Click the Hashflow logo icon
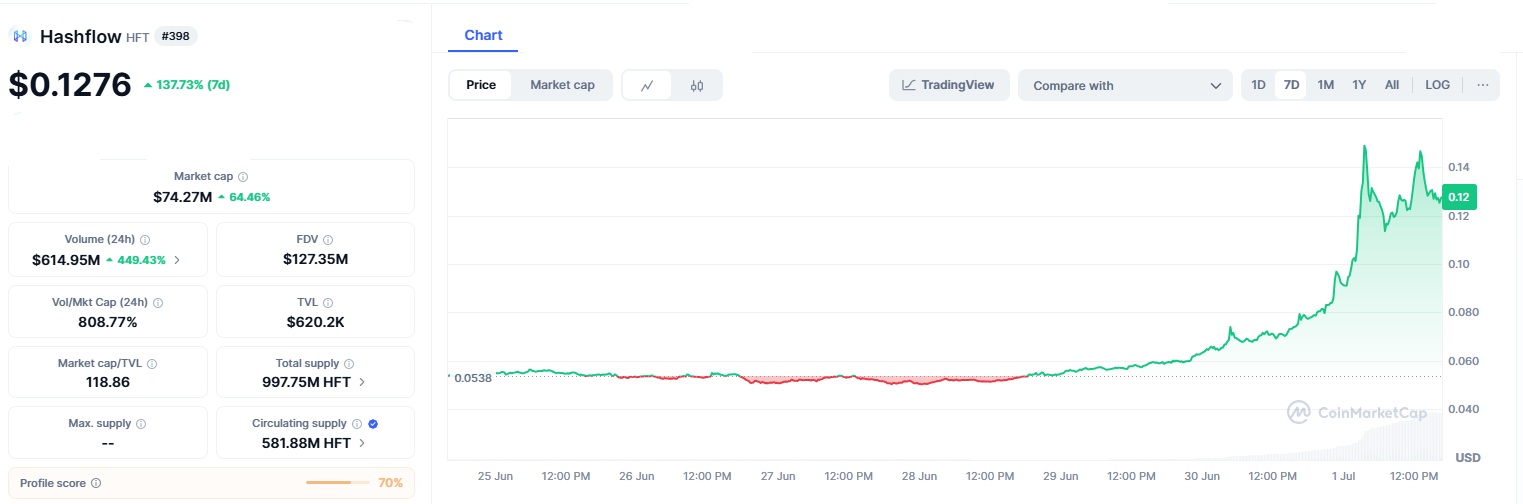The width and height of the screenshot is (1523, 504). 20,36
